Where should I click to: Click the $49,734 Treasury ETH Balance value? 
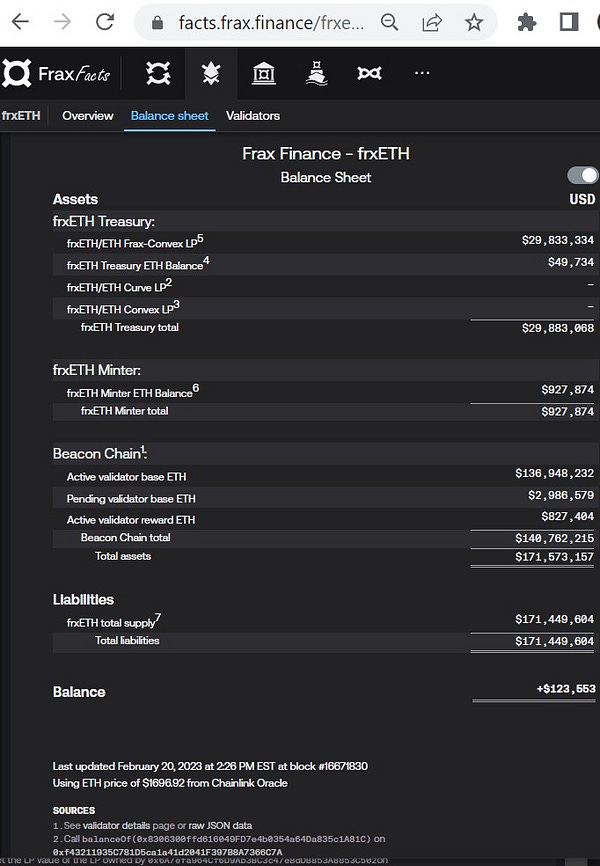(571, 262)
